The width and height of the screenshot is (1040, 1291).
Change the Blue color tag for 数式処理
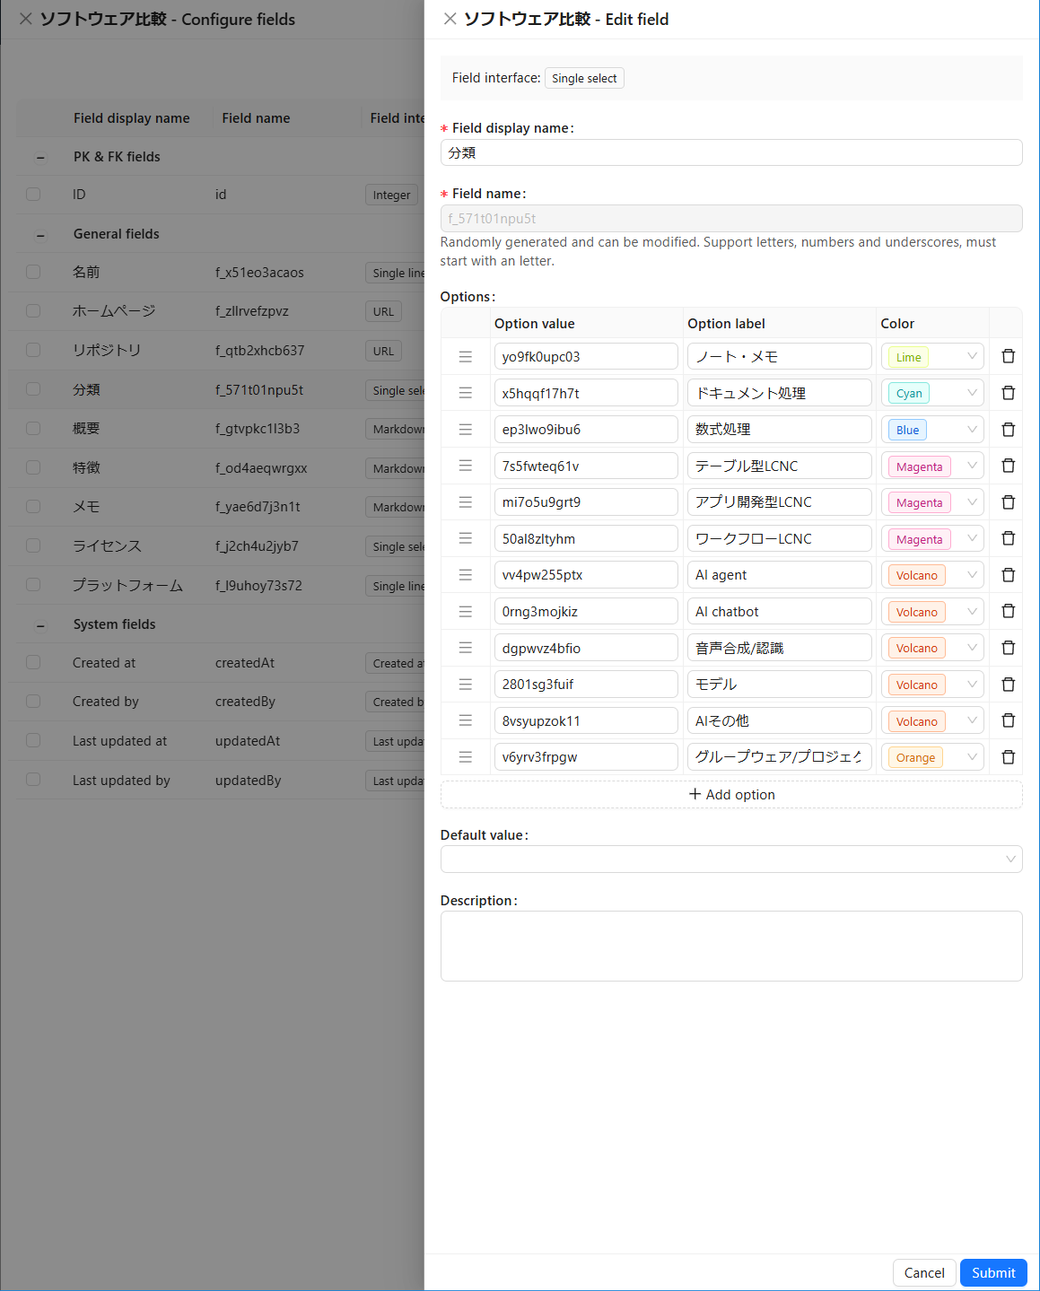coord(932,430)
